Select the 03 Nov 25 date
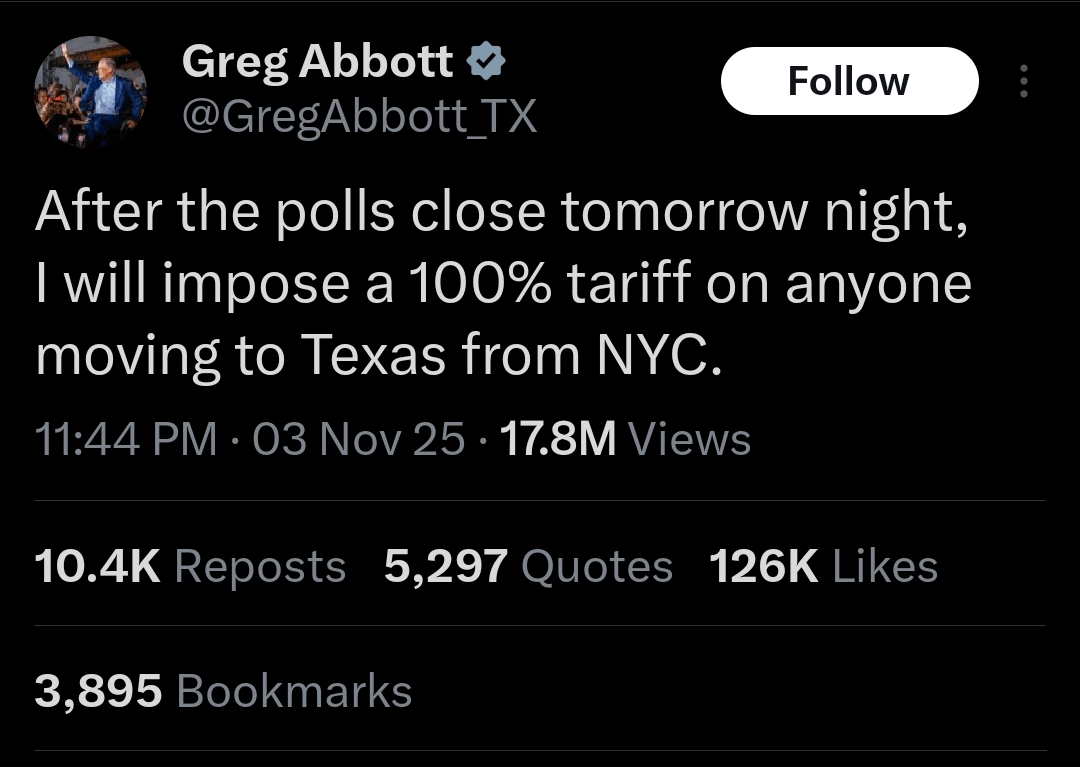Image resolution: width=1080 pixels, height=767 pixels. tap(358, 439)
